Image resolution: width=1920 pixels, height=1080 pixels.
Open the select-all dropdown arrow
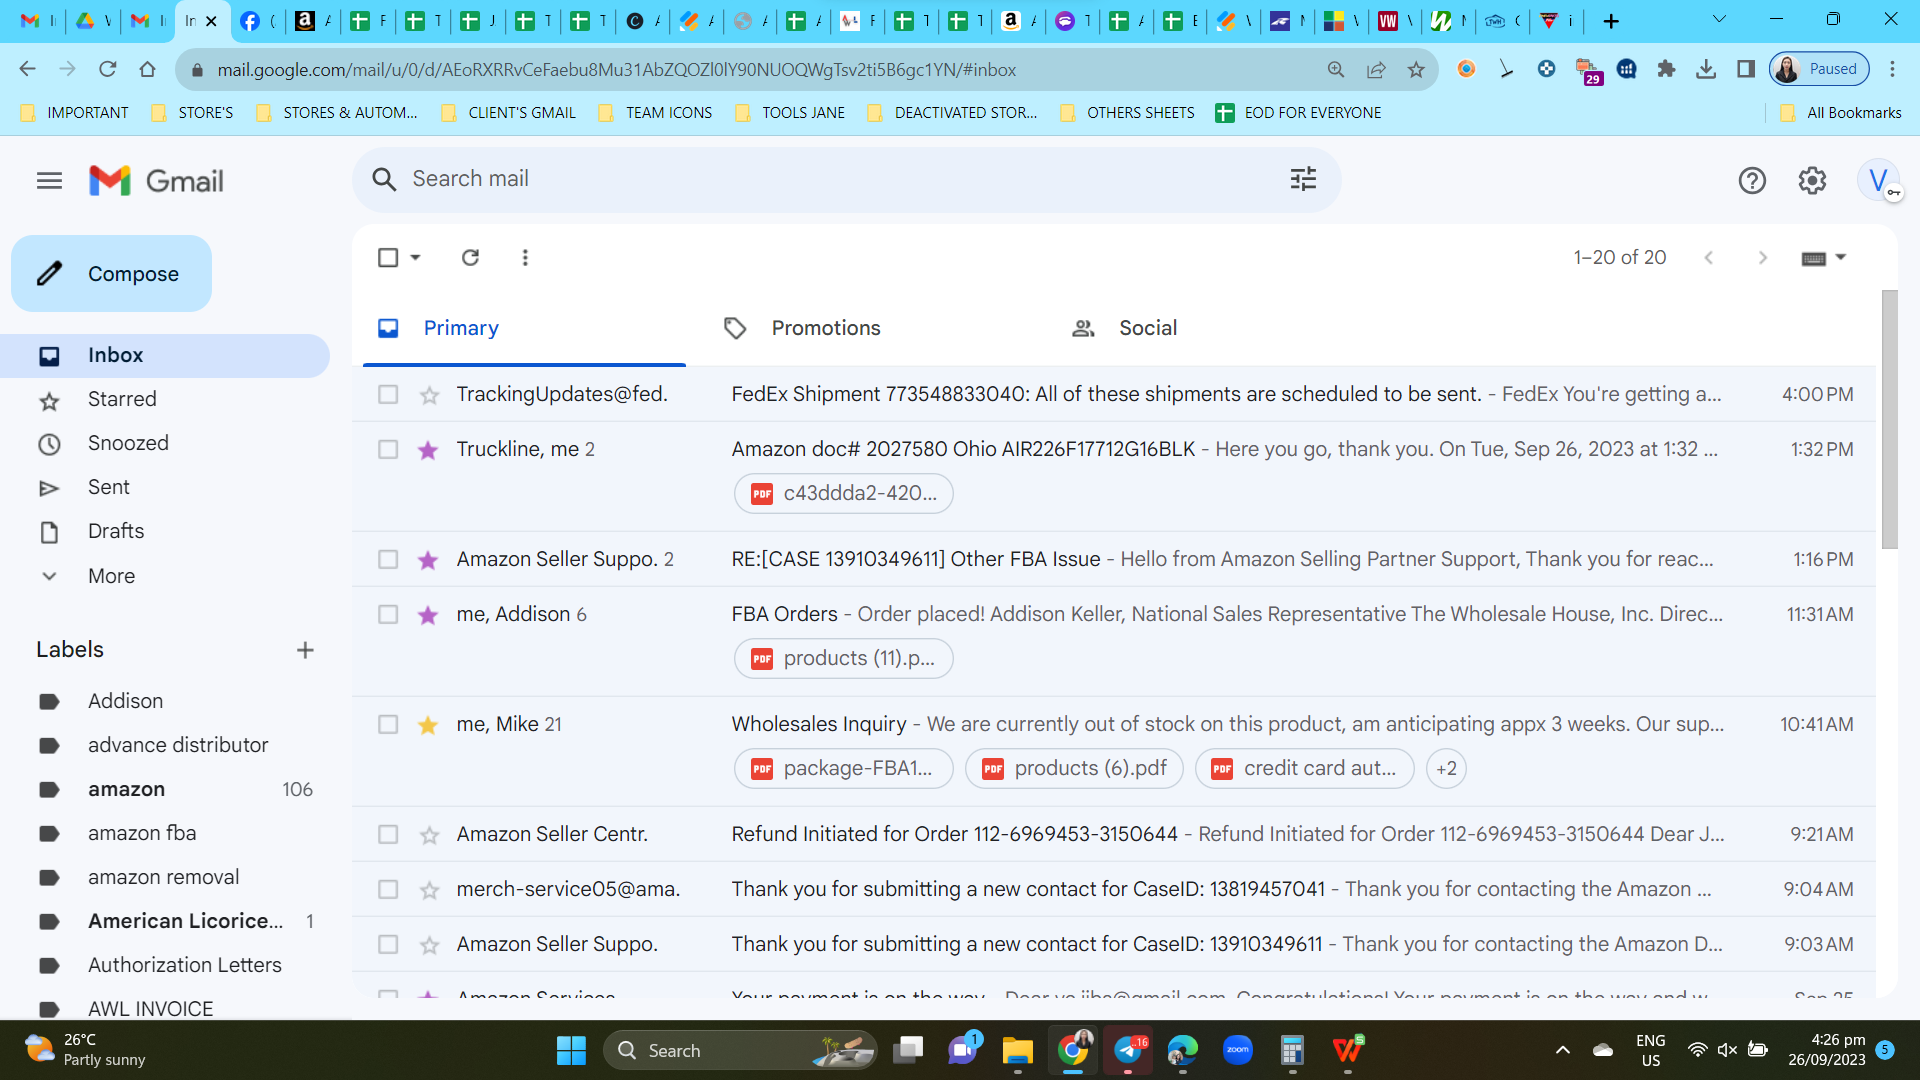[x=416, y=258]
